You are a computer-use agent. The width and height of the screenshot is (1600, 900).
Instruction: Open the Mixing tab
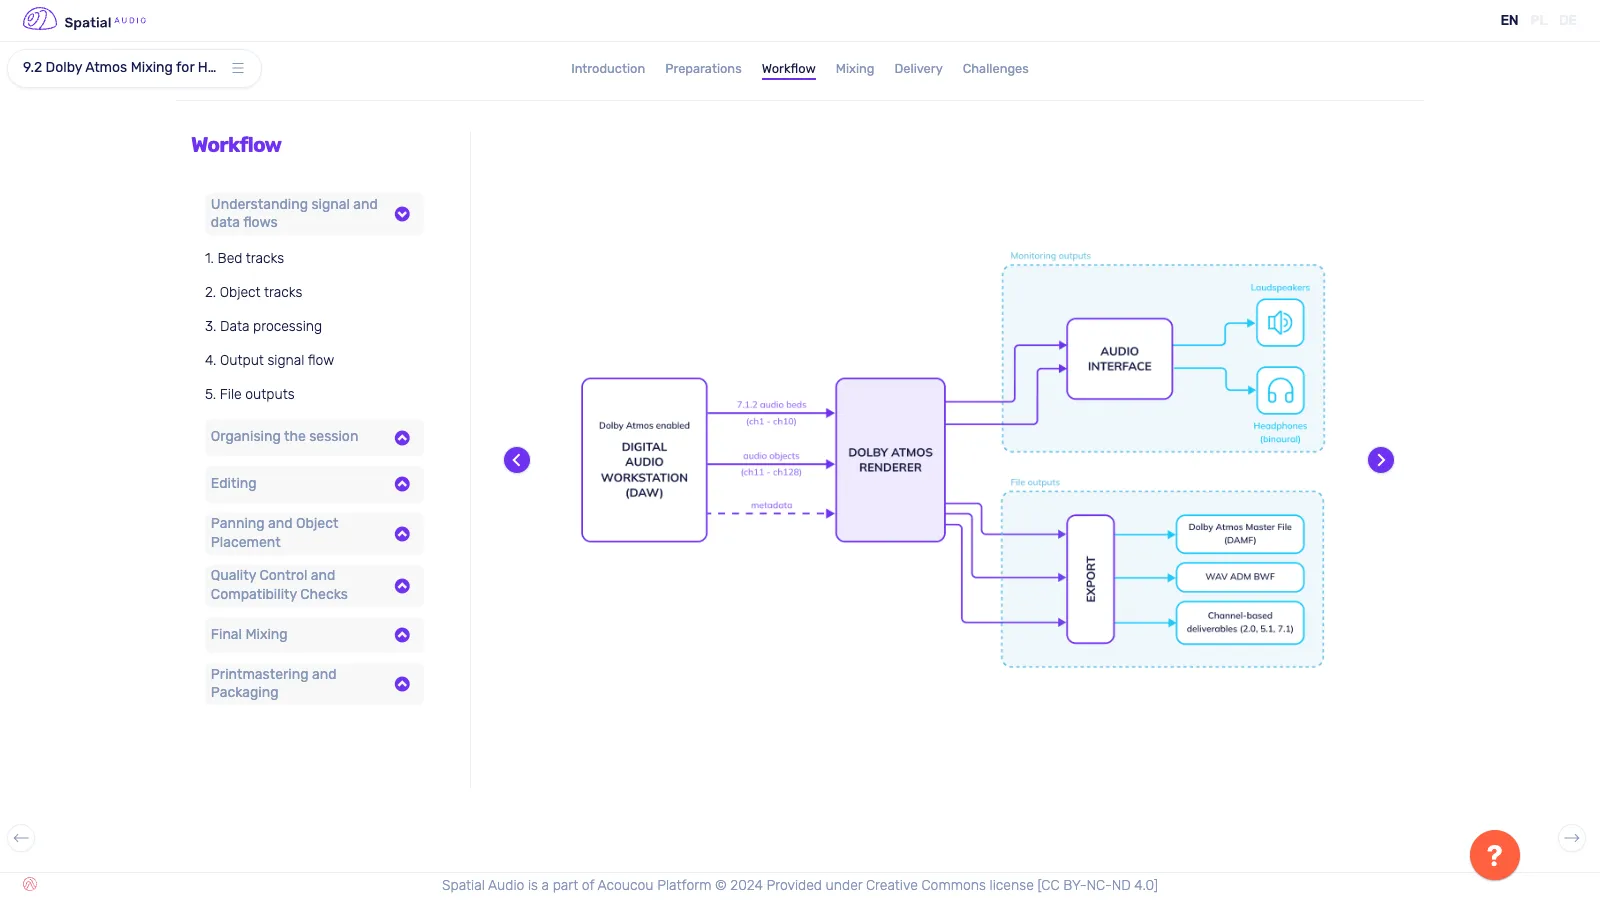click(x=855, y=69)
